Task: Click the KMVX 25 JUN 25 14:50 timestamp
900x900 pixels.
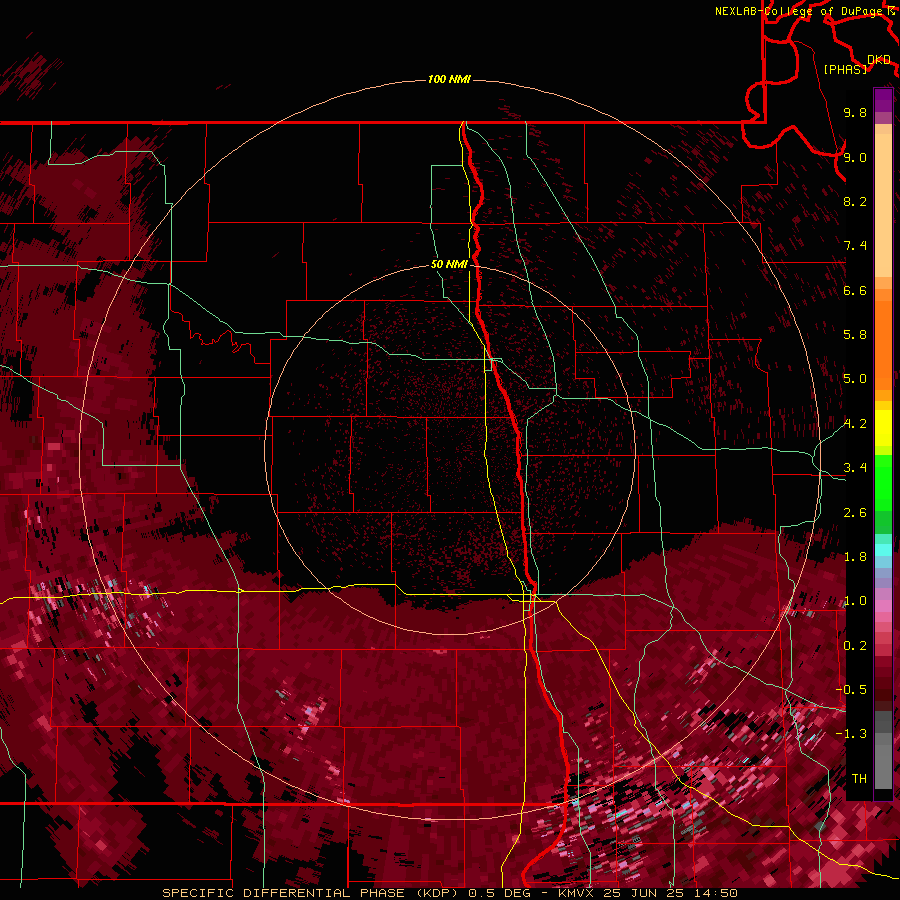Action: pyautogui.click(x=648, y=893)
